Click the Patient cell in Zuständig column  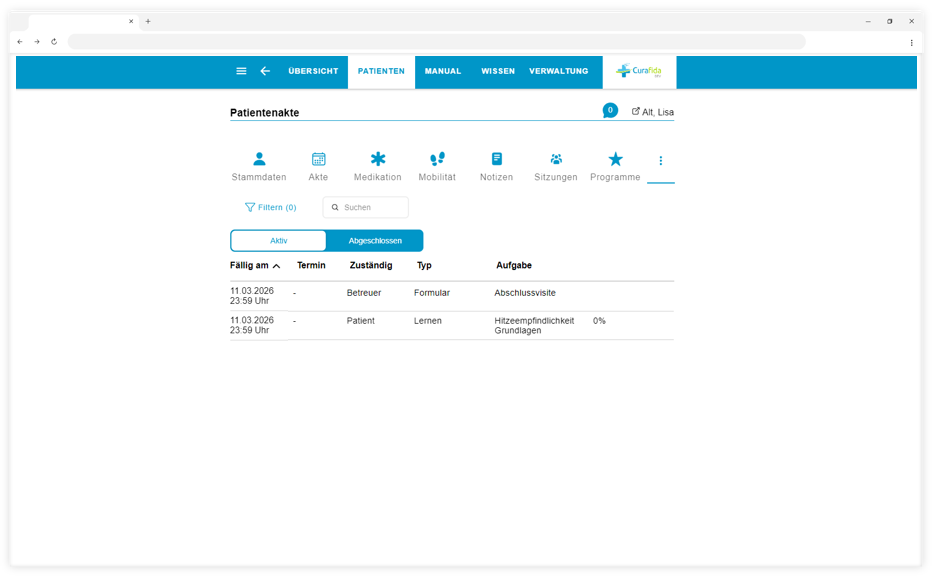tap(361, 321)
